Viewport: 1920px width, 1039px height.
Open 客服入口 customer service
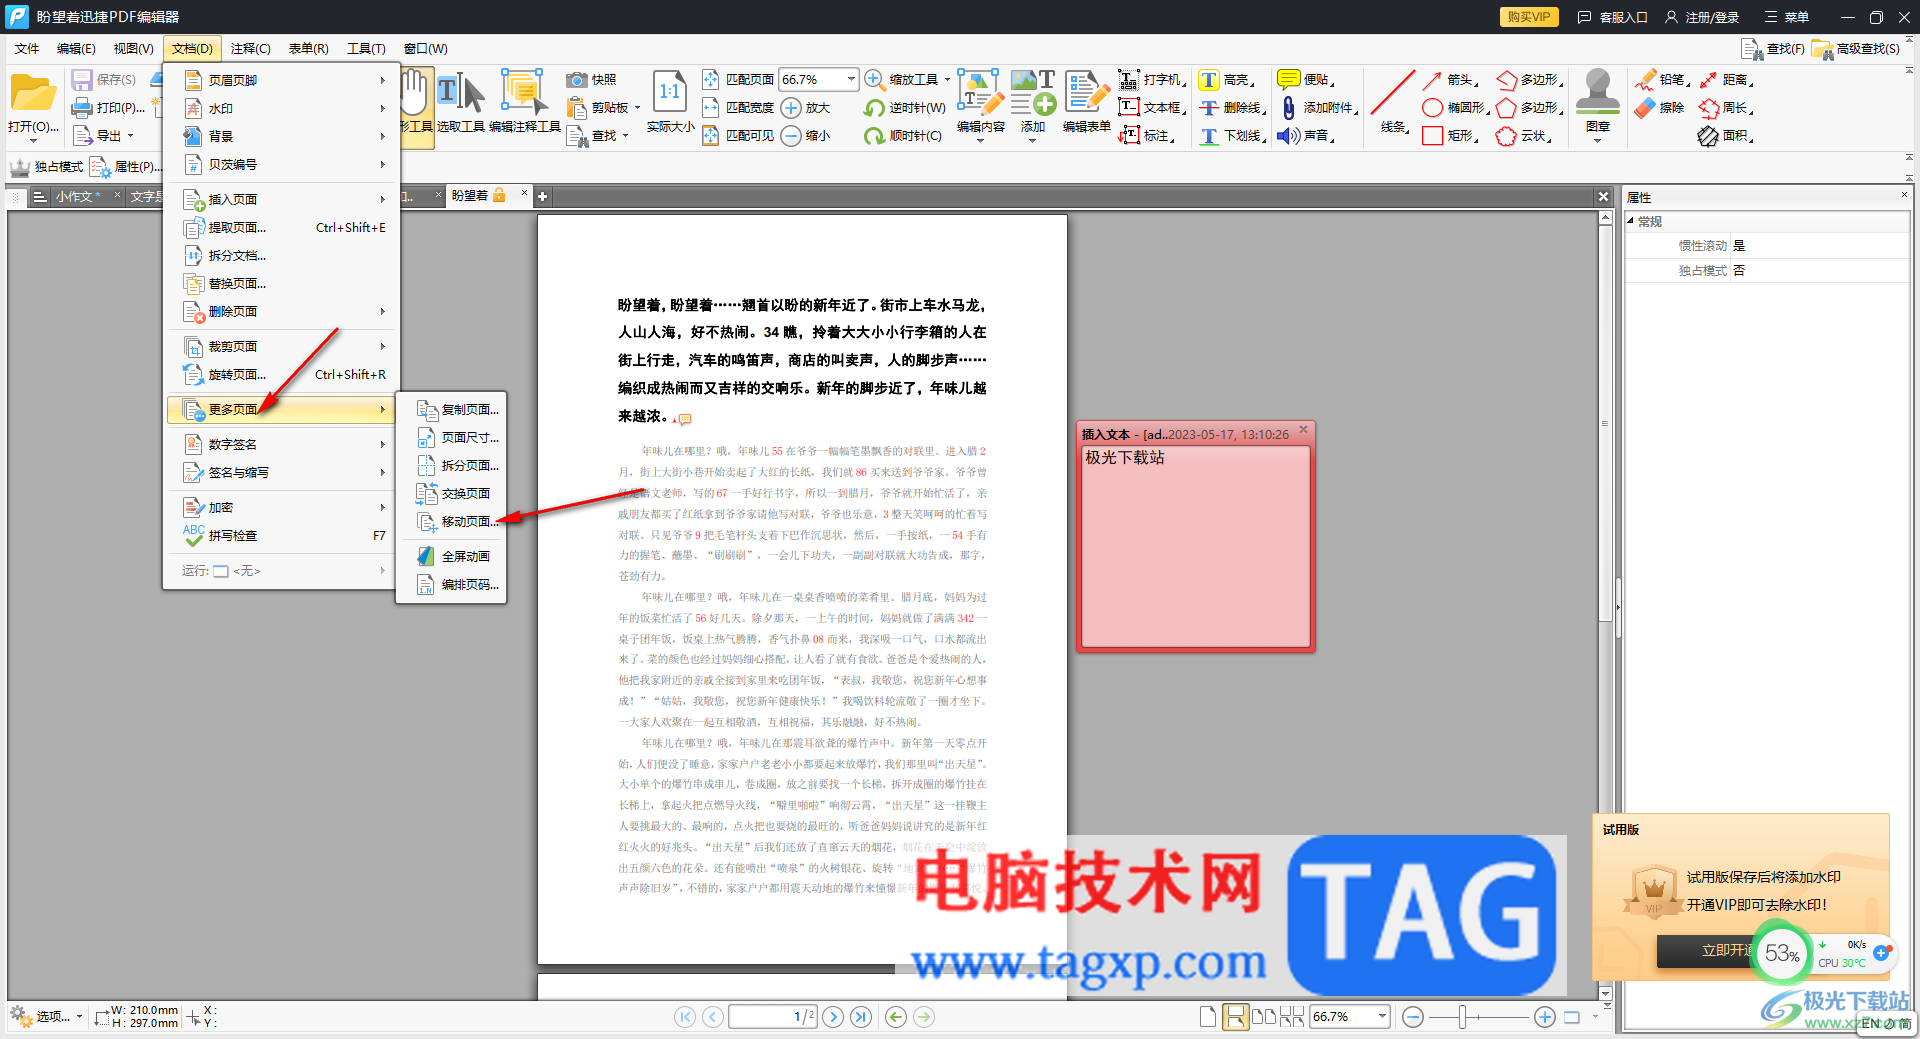tap(1612, 17)
